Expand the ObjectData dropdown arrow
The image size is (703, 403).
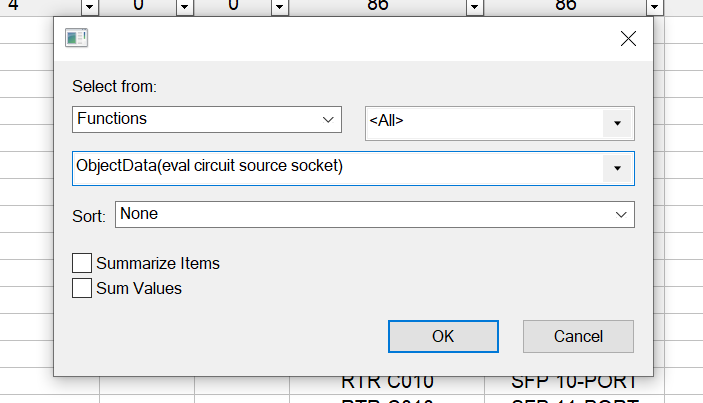(x=618, y=168)
